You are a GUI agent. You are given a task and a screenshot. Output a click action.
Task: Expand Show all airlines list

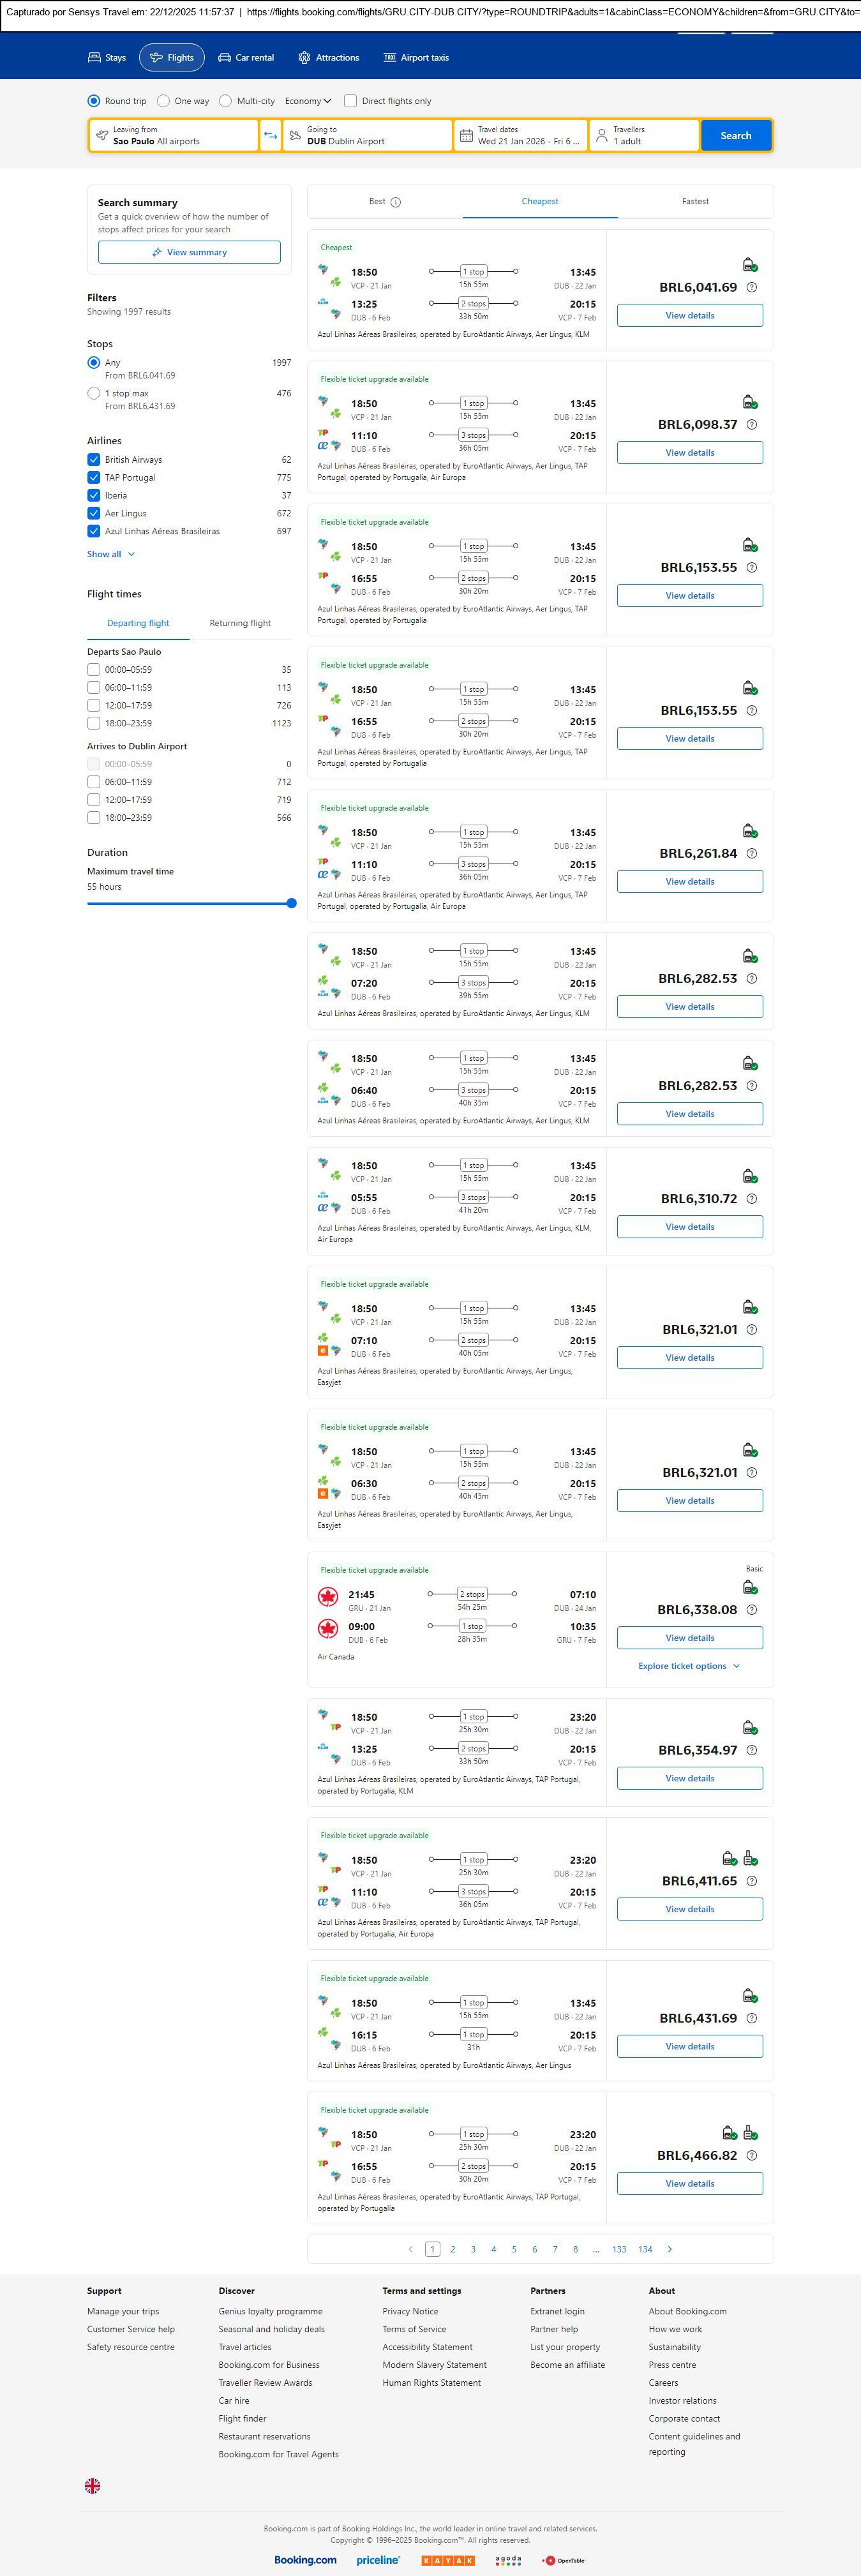(110, 554)
